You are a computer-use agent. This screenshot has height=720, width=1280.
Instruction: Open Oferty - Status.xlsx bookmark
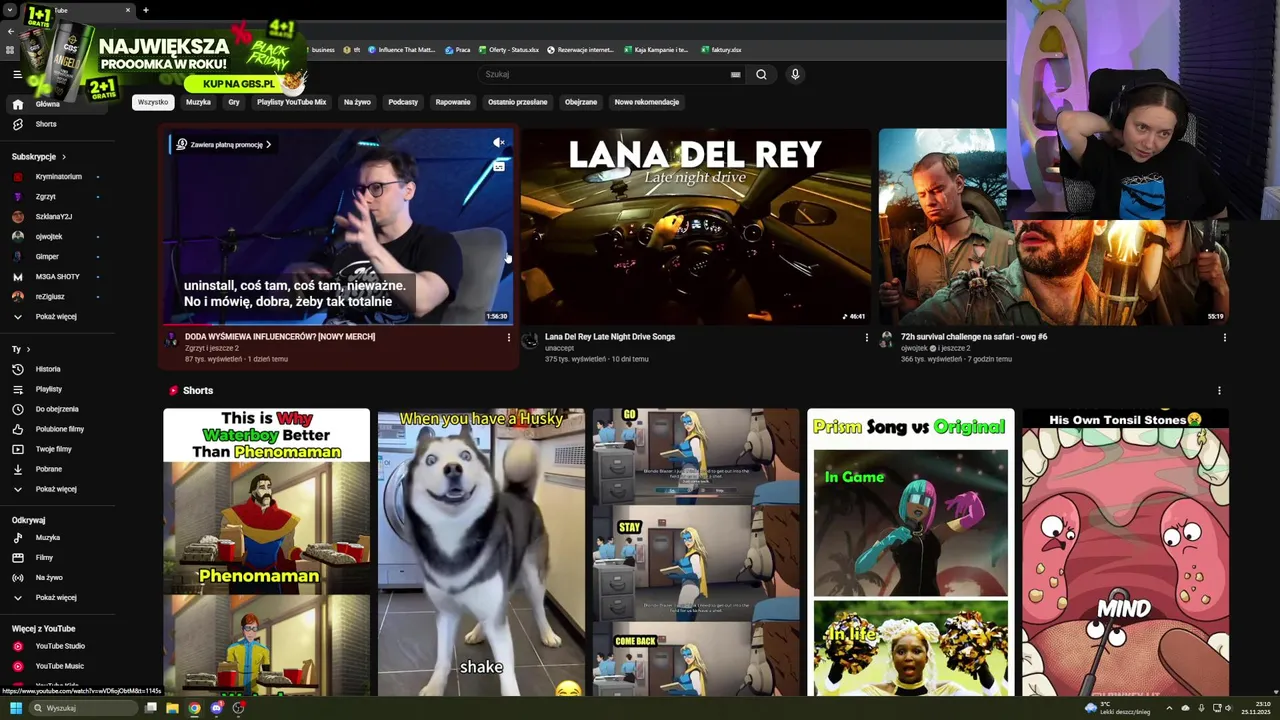pyautogui.click(x=508, y=50)
